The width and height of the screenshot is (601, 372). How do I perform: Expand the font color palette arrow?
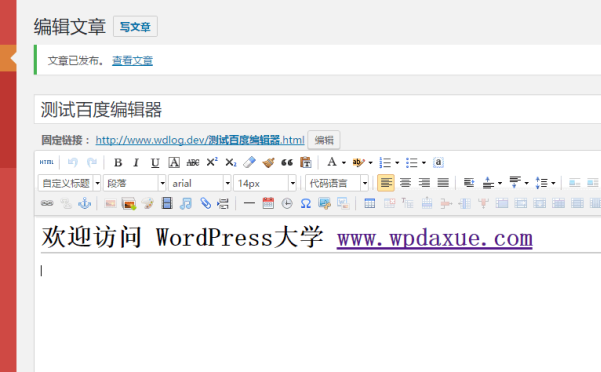tap(344, 163)
